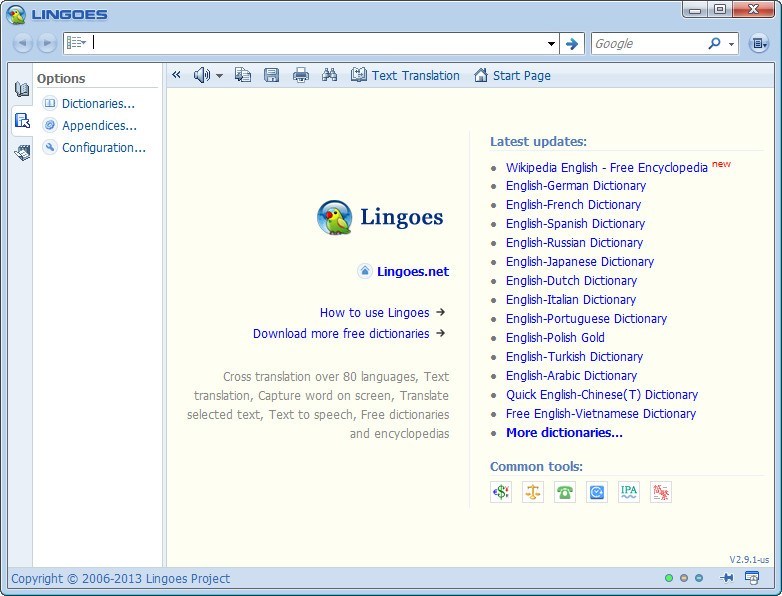Toggle the green status dot indicator

coord(669,578)
